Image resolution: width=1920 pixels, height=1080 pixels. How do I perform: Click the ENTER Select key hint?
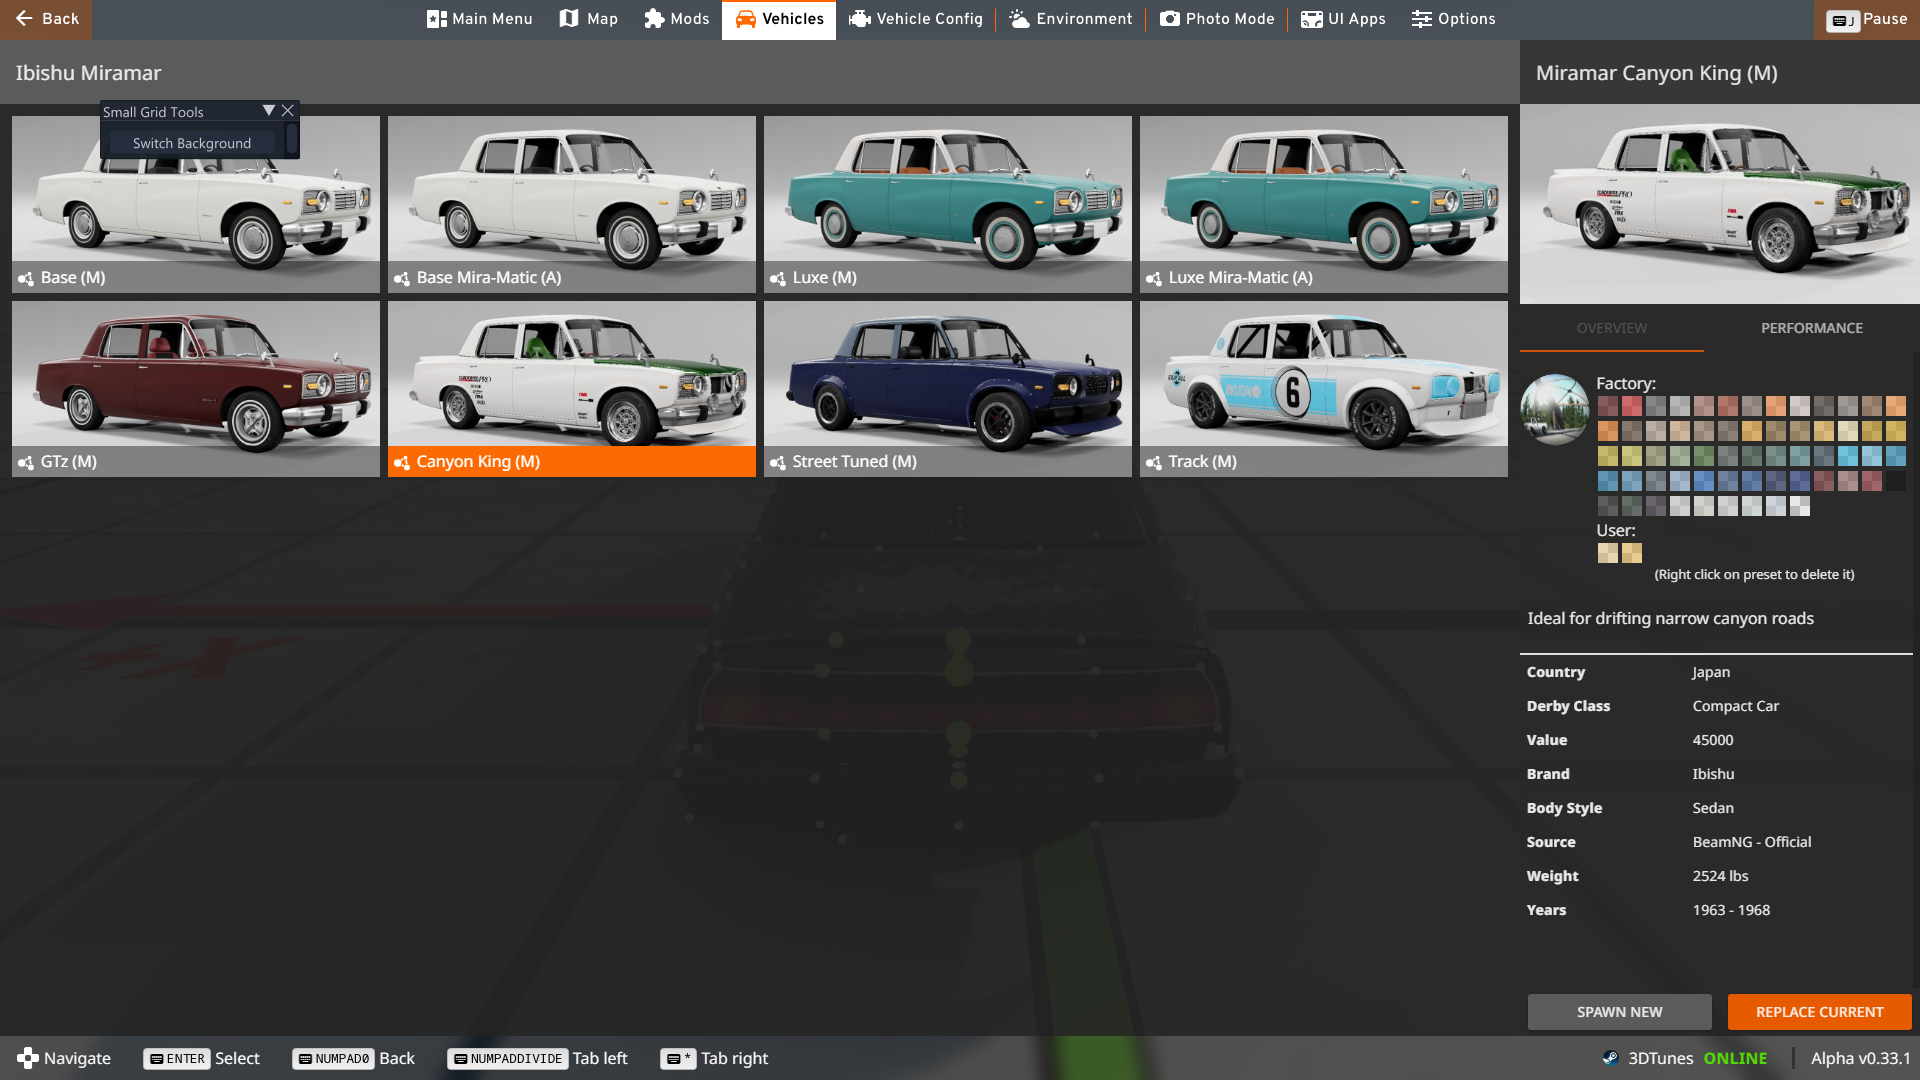(x=201, y=1058)
